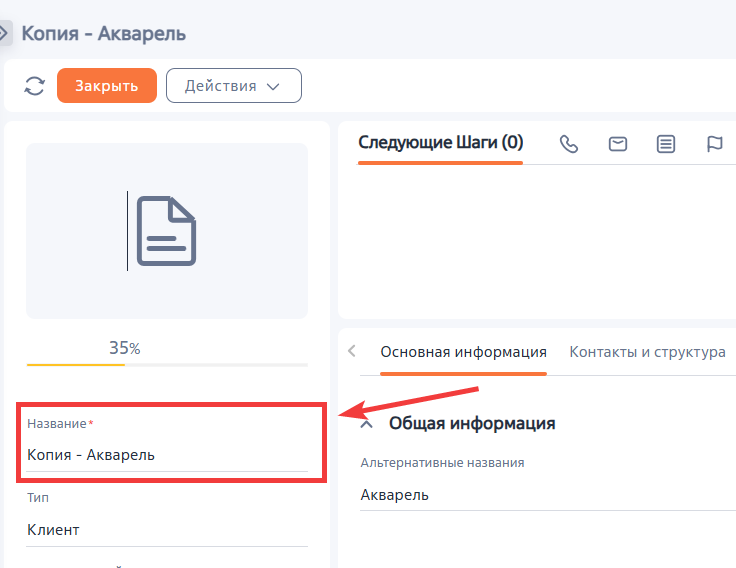This screenshot has width=736, height=568.
Task: Collapse the Общая информация section
Action: 367,424
